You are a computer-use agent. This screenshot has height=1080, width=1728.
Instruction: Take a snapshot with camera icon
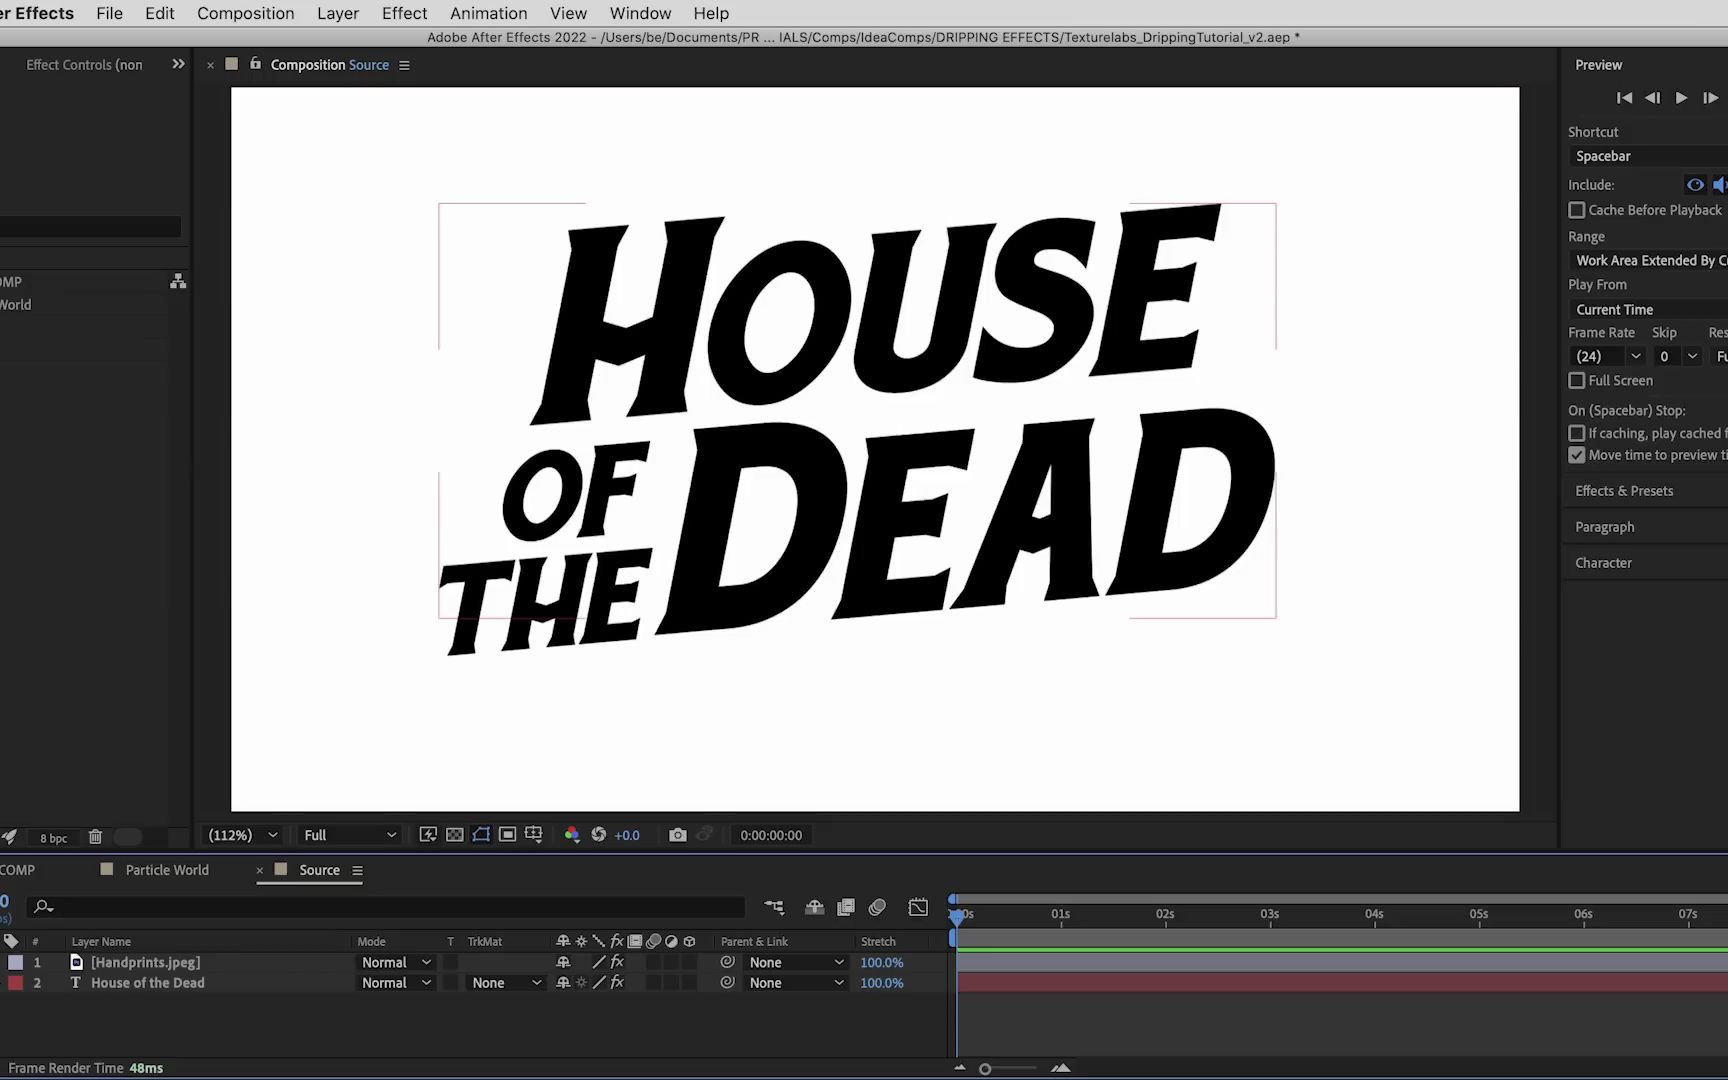coord(677,834)
